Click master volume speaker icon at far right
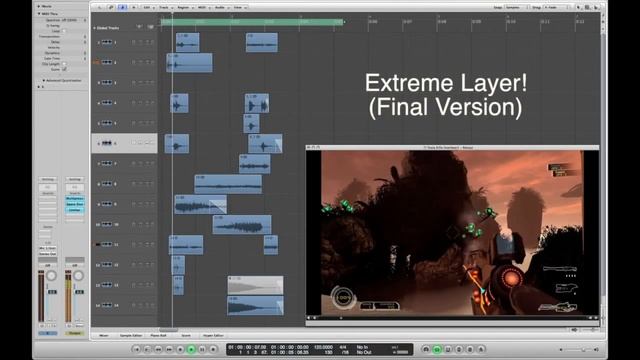Viewport: 640px width, 360px height. (x=596, y=349)
